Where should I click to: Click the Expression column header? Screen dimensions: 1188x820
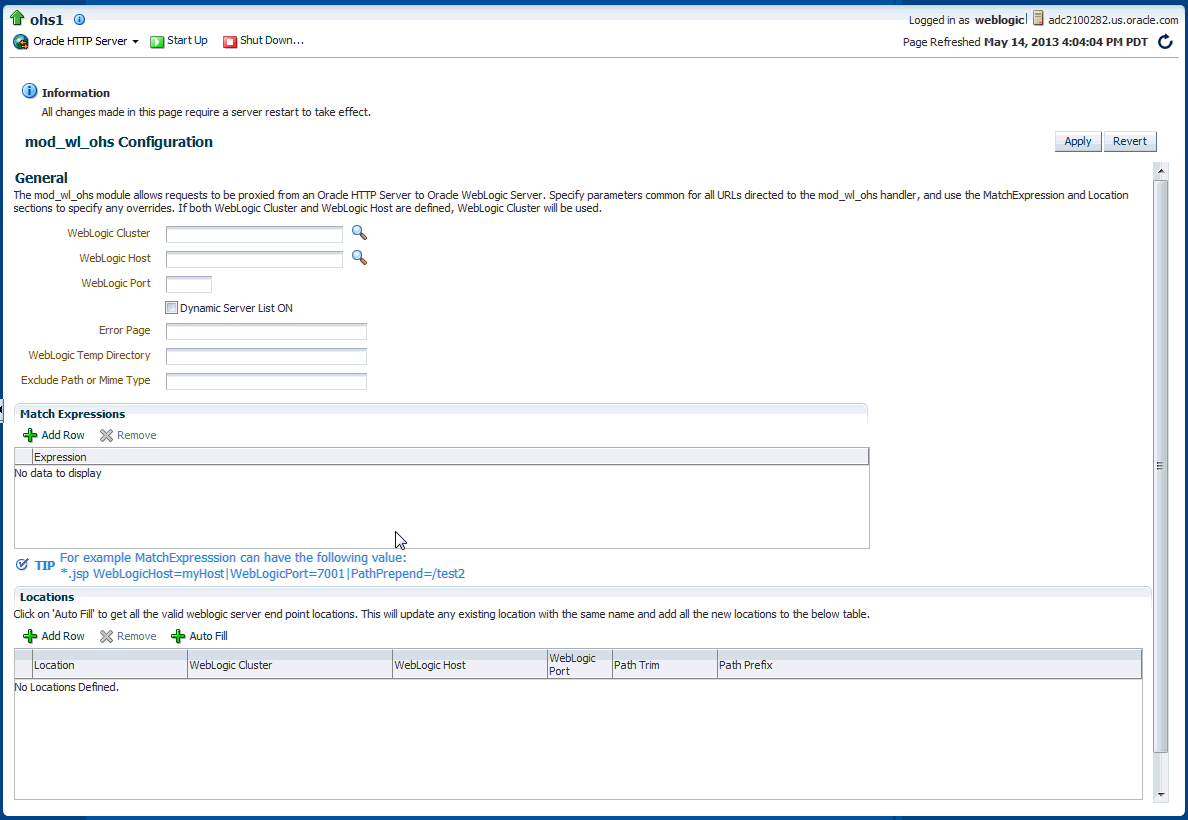(450, 457)
